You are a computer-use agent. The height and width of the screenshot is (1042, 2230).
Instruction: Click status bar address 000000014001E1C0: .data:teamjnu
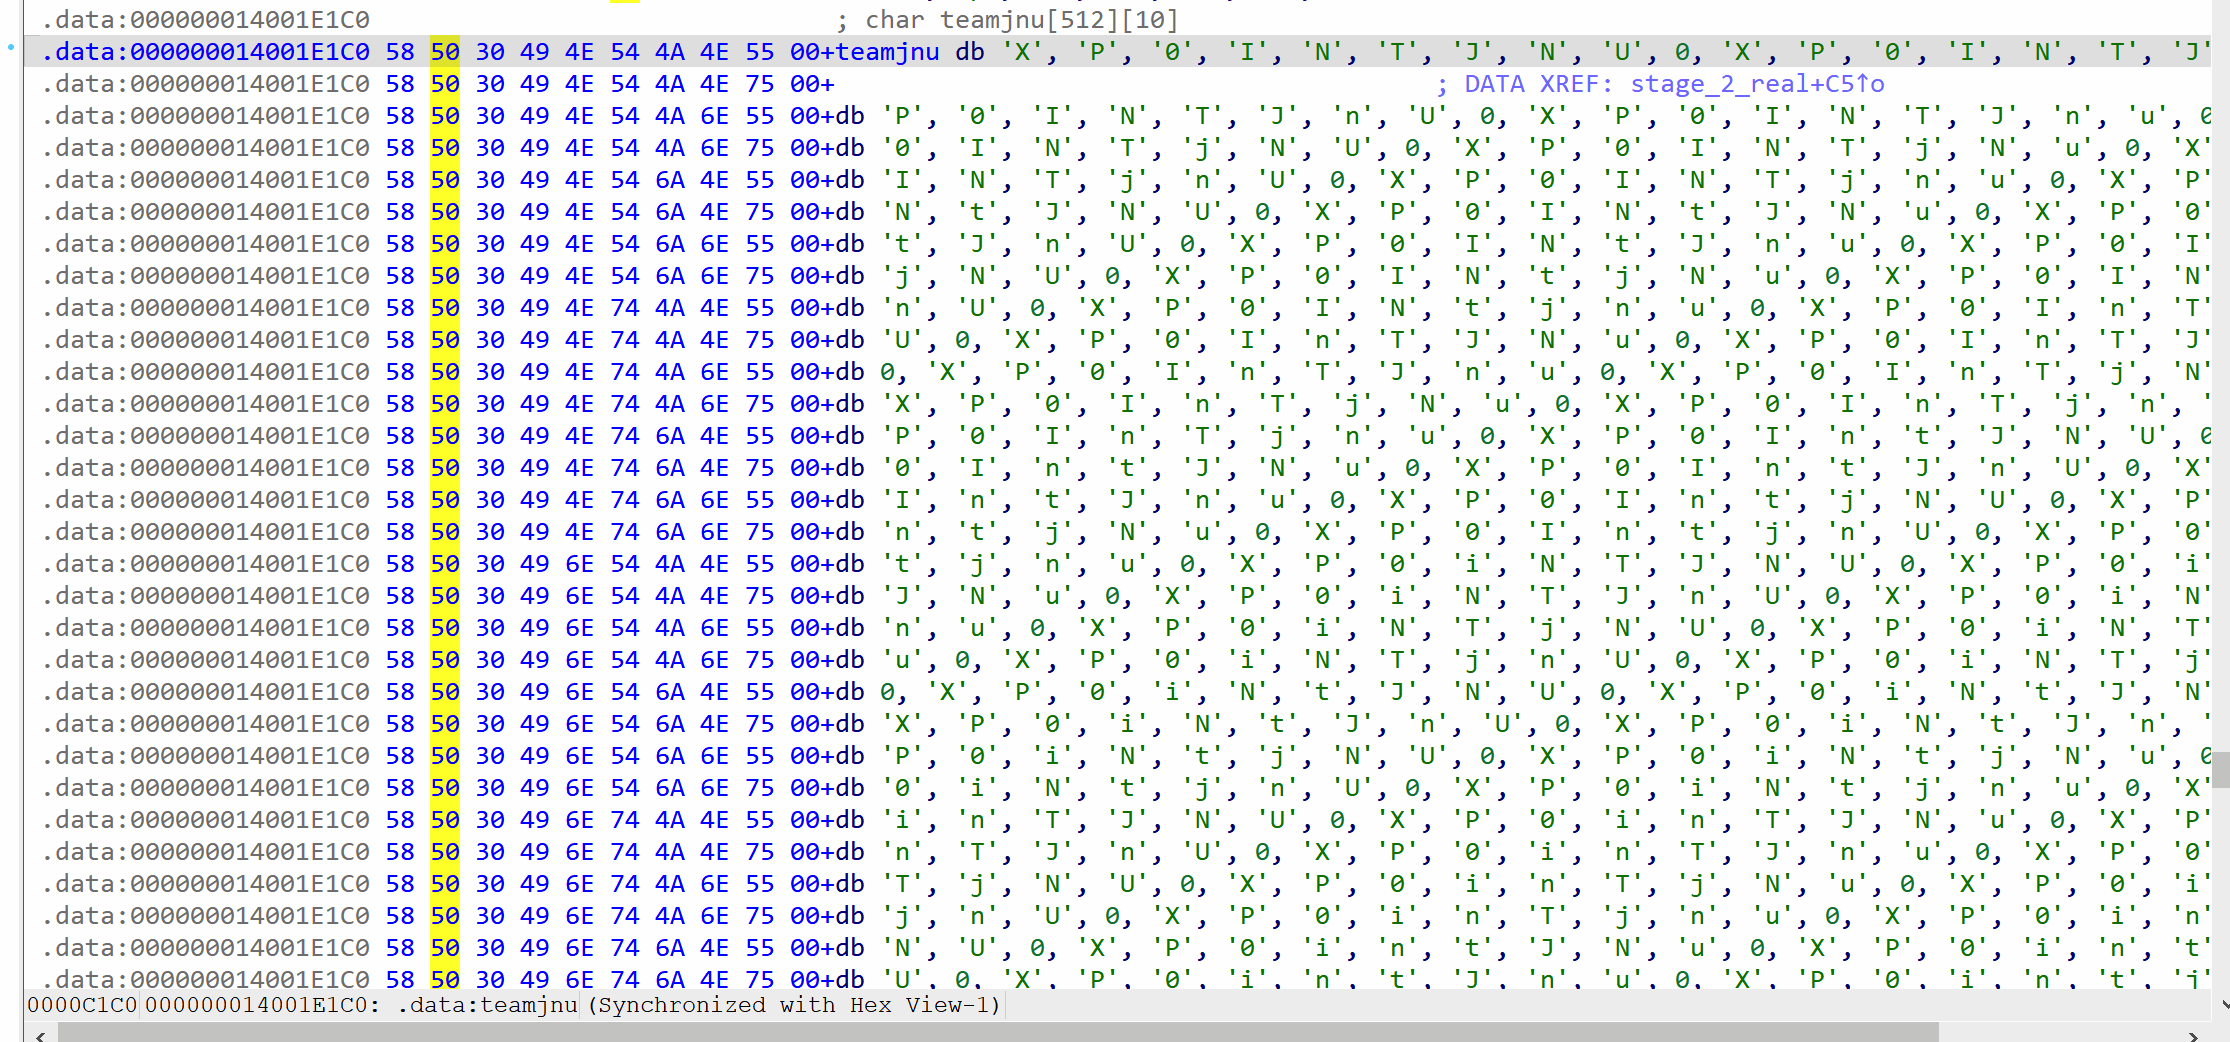tap(361, 1005)
